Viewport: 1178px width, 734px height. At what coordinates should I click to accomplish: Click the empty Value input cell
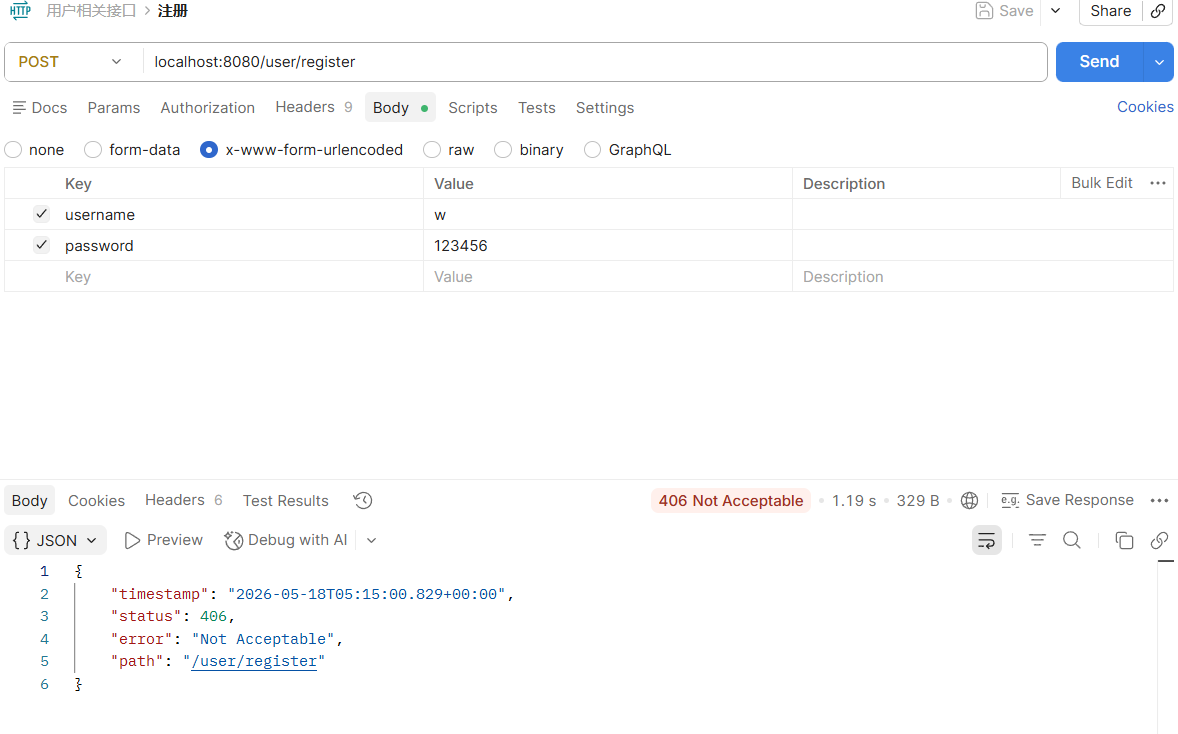pos(608,276)
